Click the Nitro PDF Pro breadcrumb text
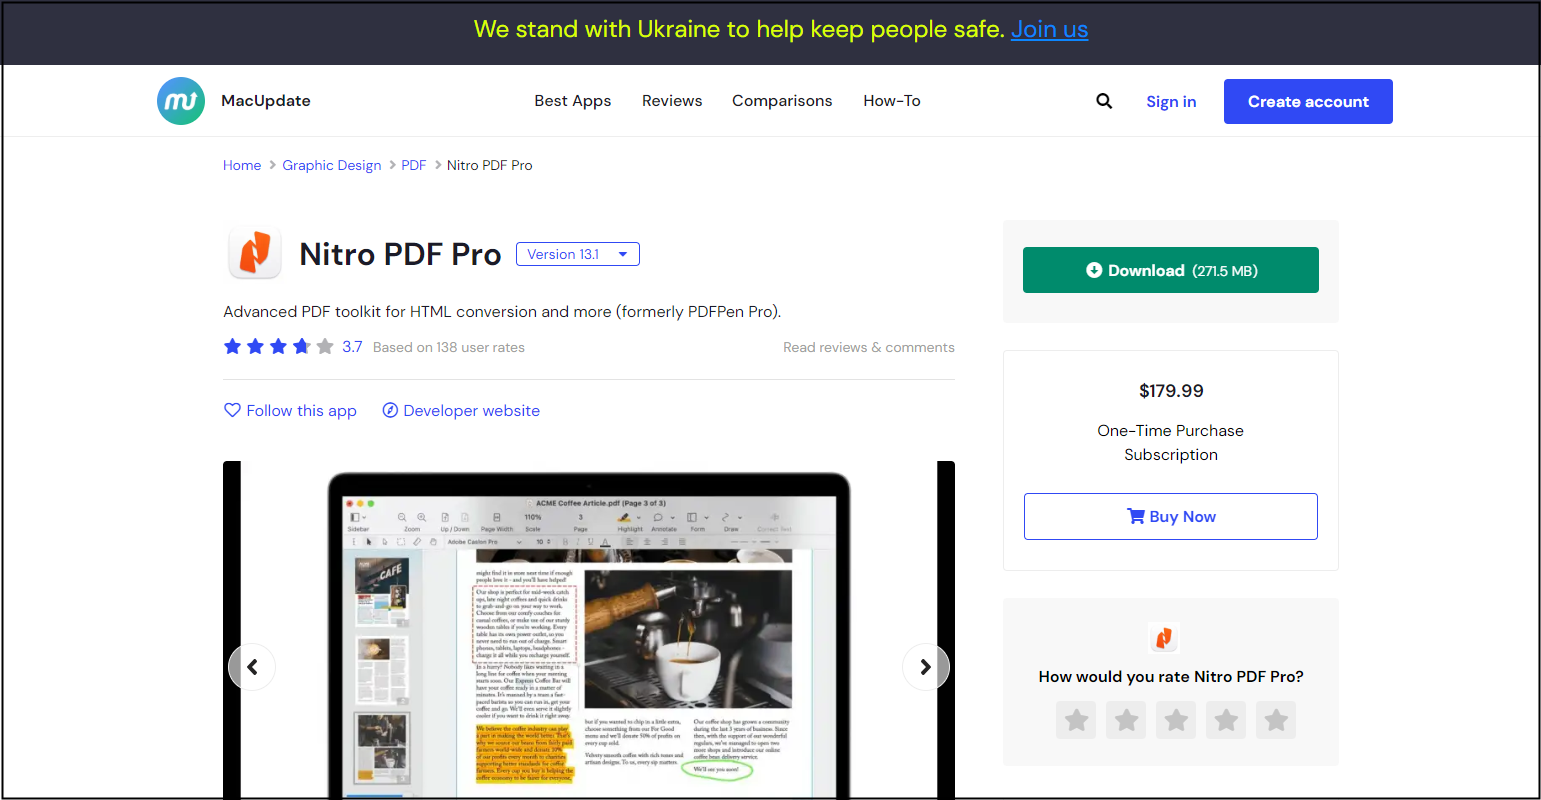Screen dimensions: 1541x800 coord(490,165)
